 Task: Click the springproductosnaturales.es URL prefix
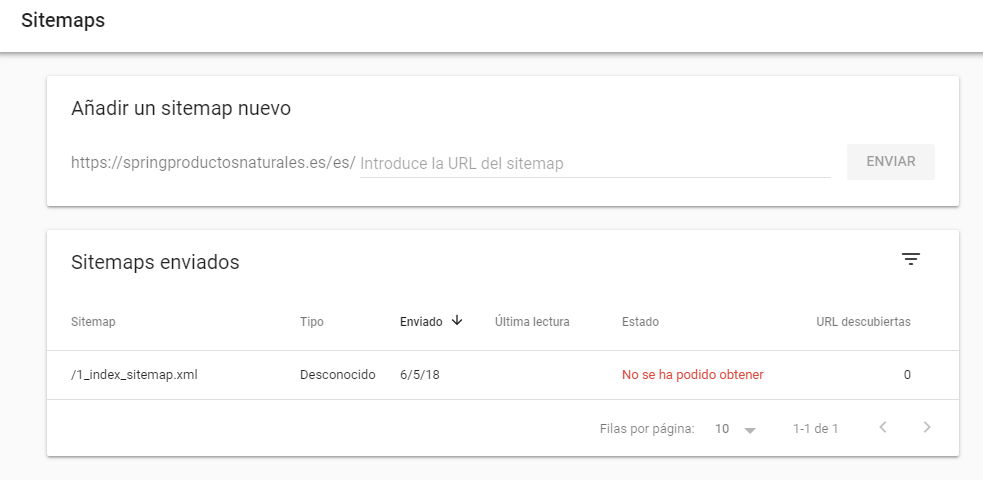(213, 164)
